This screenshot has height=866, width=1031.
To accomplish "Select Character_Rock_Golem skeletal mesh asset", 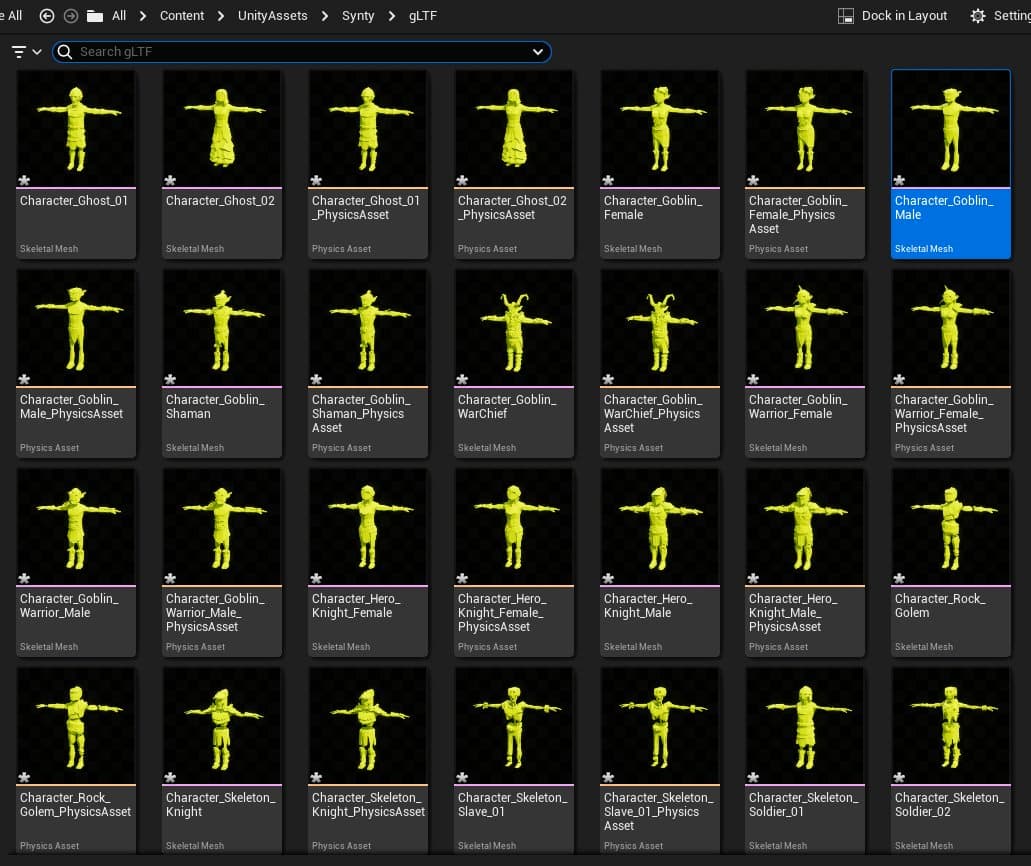I will tap(950, 526).
